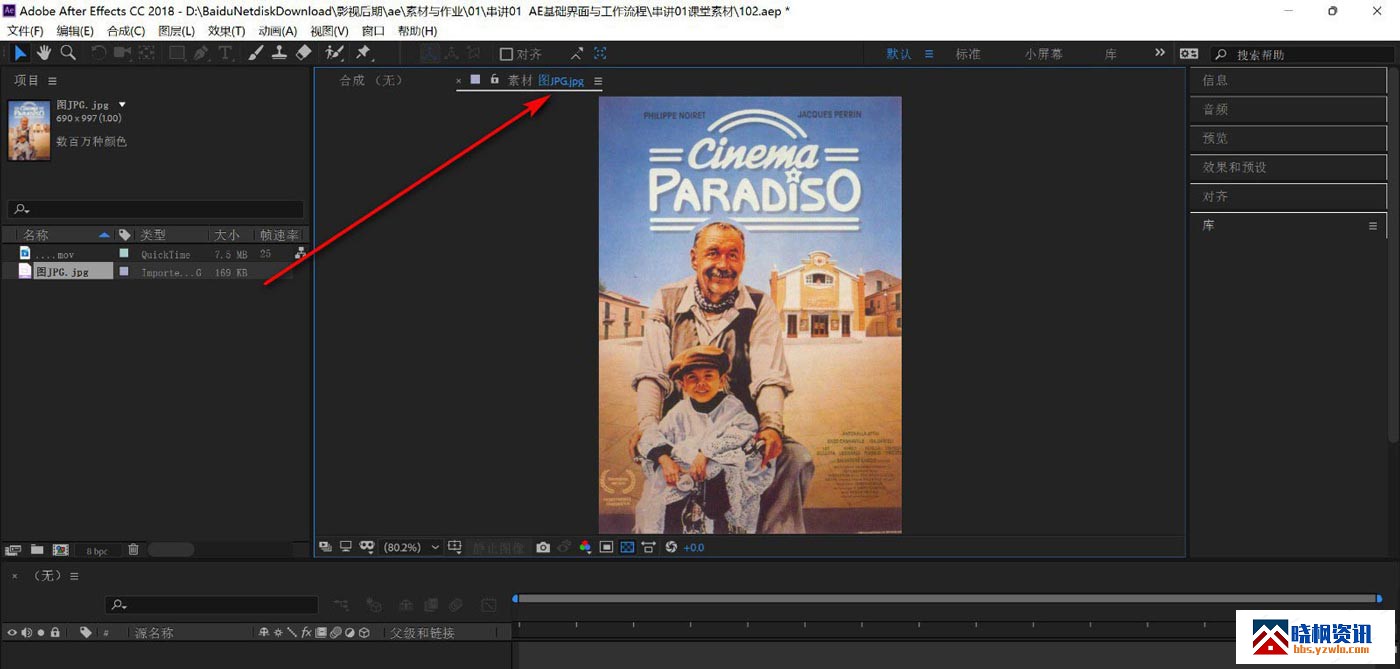Click the Project panel search field

(156, 209)
